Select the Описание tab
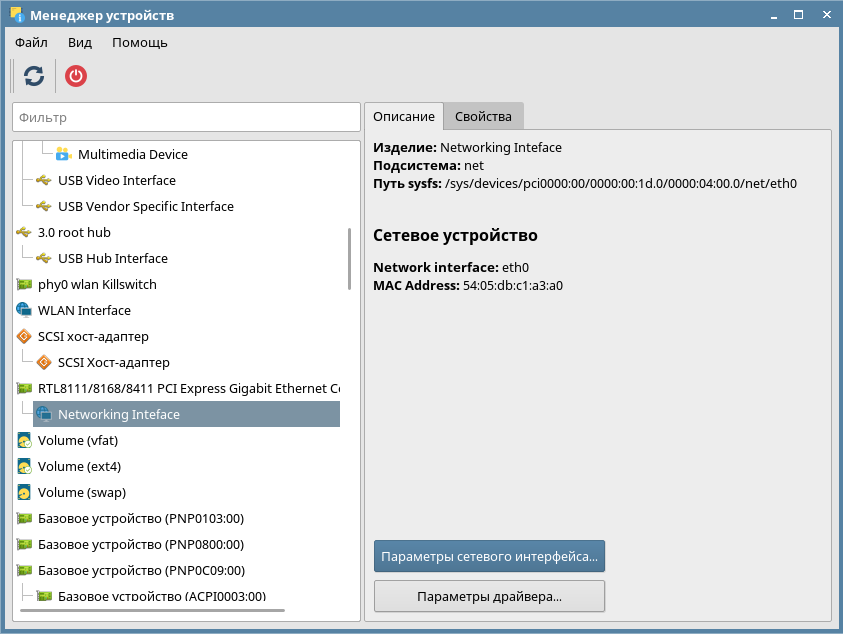 tap(403, 116)
